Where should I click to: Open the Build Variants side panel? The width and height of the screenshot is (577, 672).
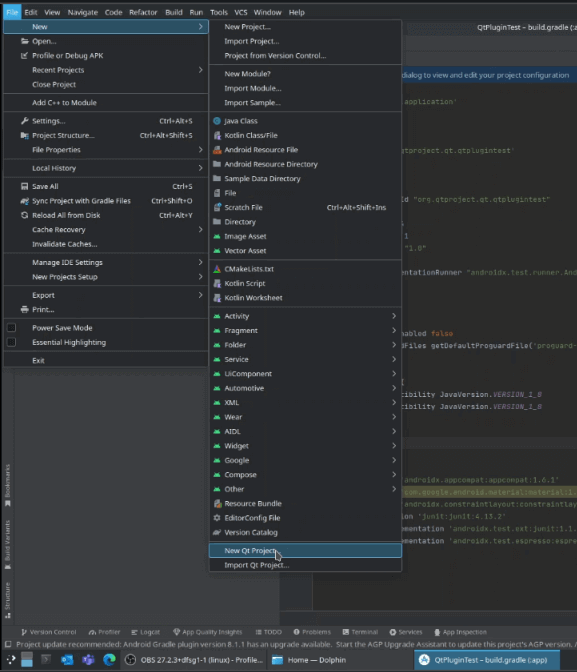point(7,544)
